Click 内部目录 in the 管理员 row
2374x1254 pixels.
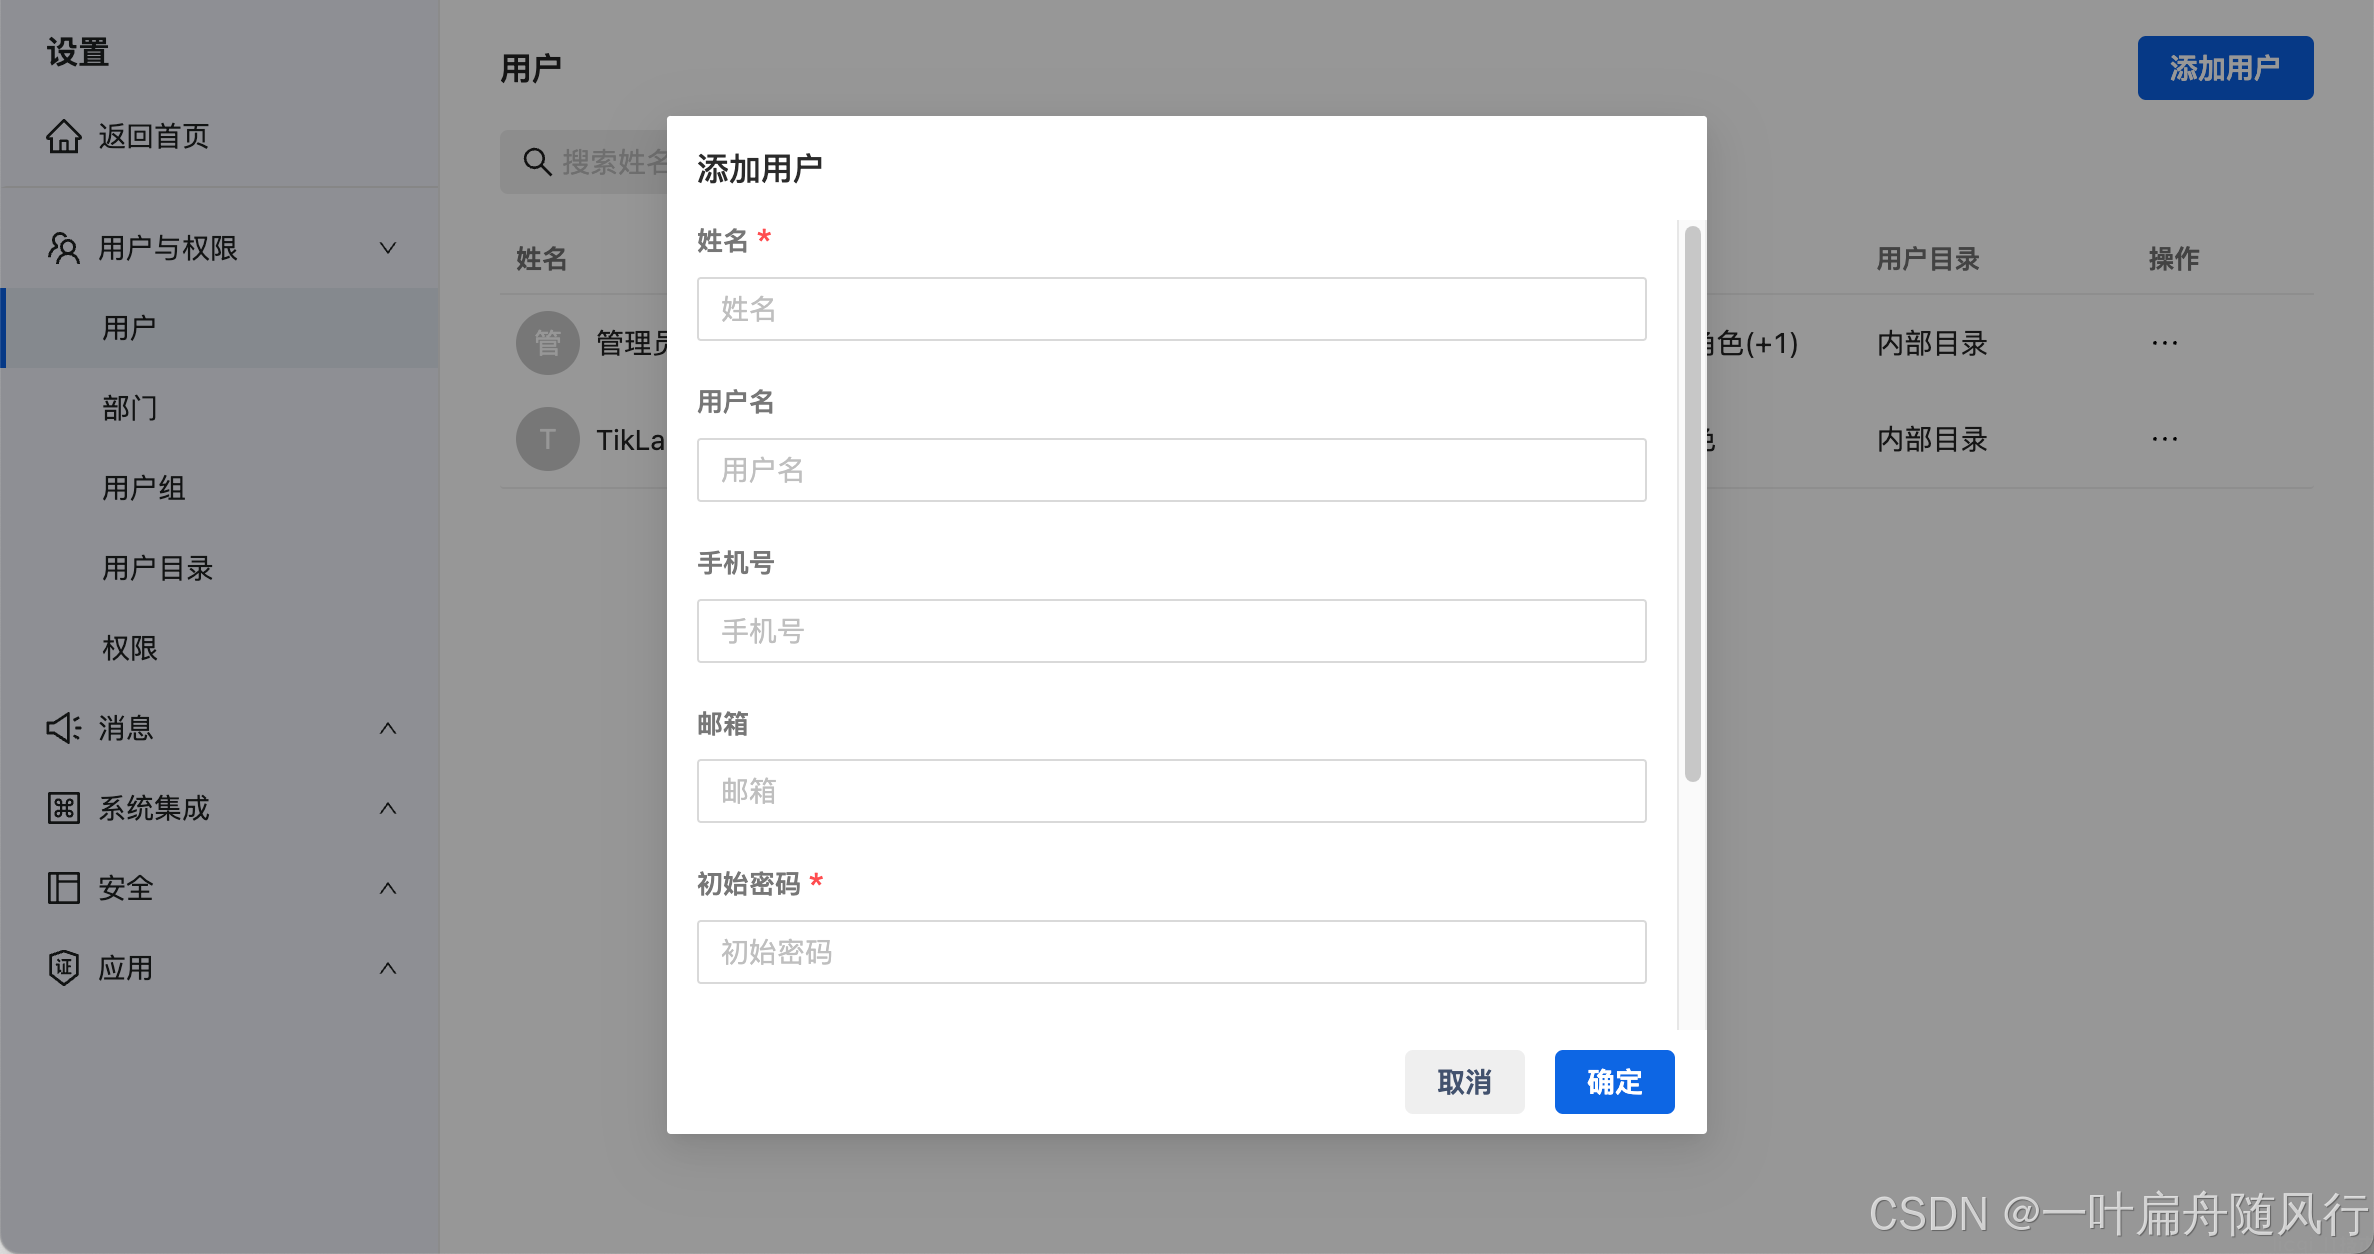[x=1932, y=343]
